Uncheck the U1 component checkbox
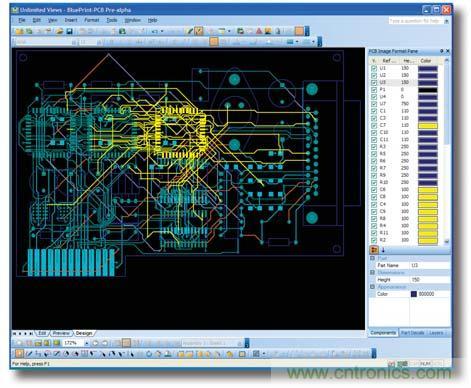 click(374, 68)
